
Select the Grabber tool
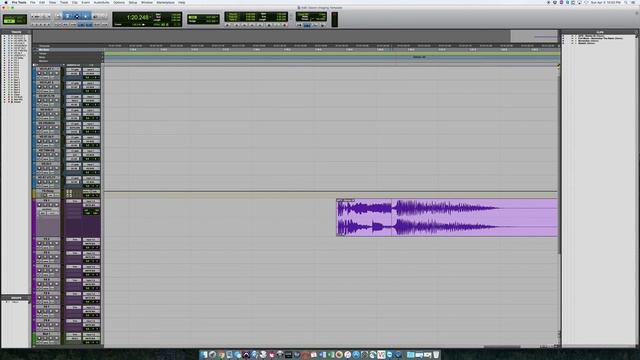click(85, 16)
